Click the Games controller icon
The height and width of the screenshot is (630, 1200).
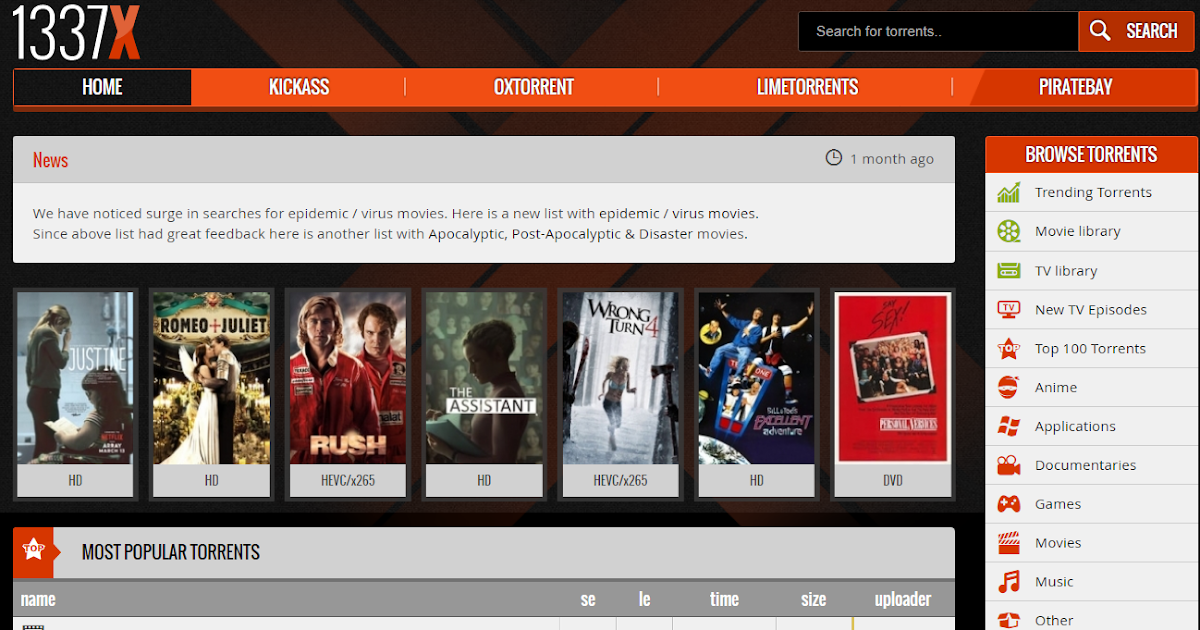[x=1009, y=504]
